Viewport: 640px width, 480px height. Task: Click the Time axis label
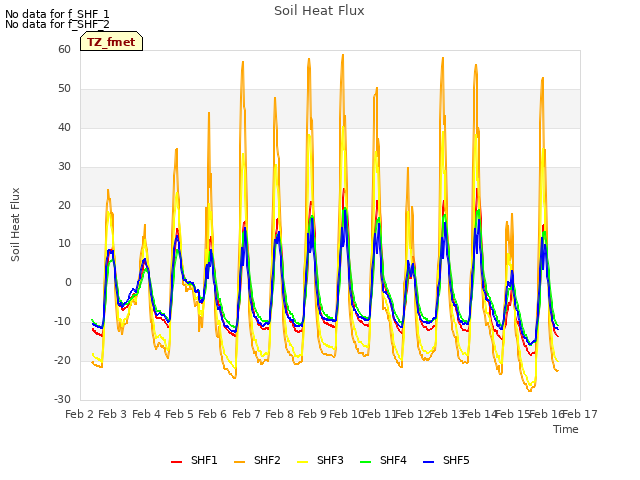566,429
